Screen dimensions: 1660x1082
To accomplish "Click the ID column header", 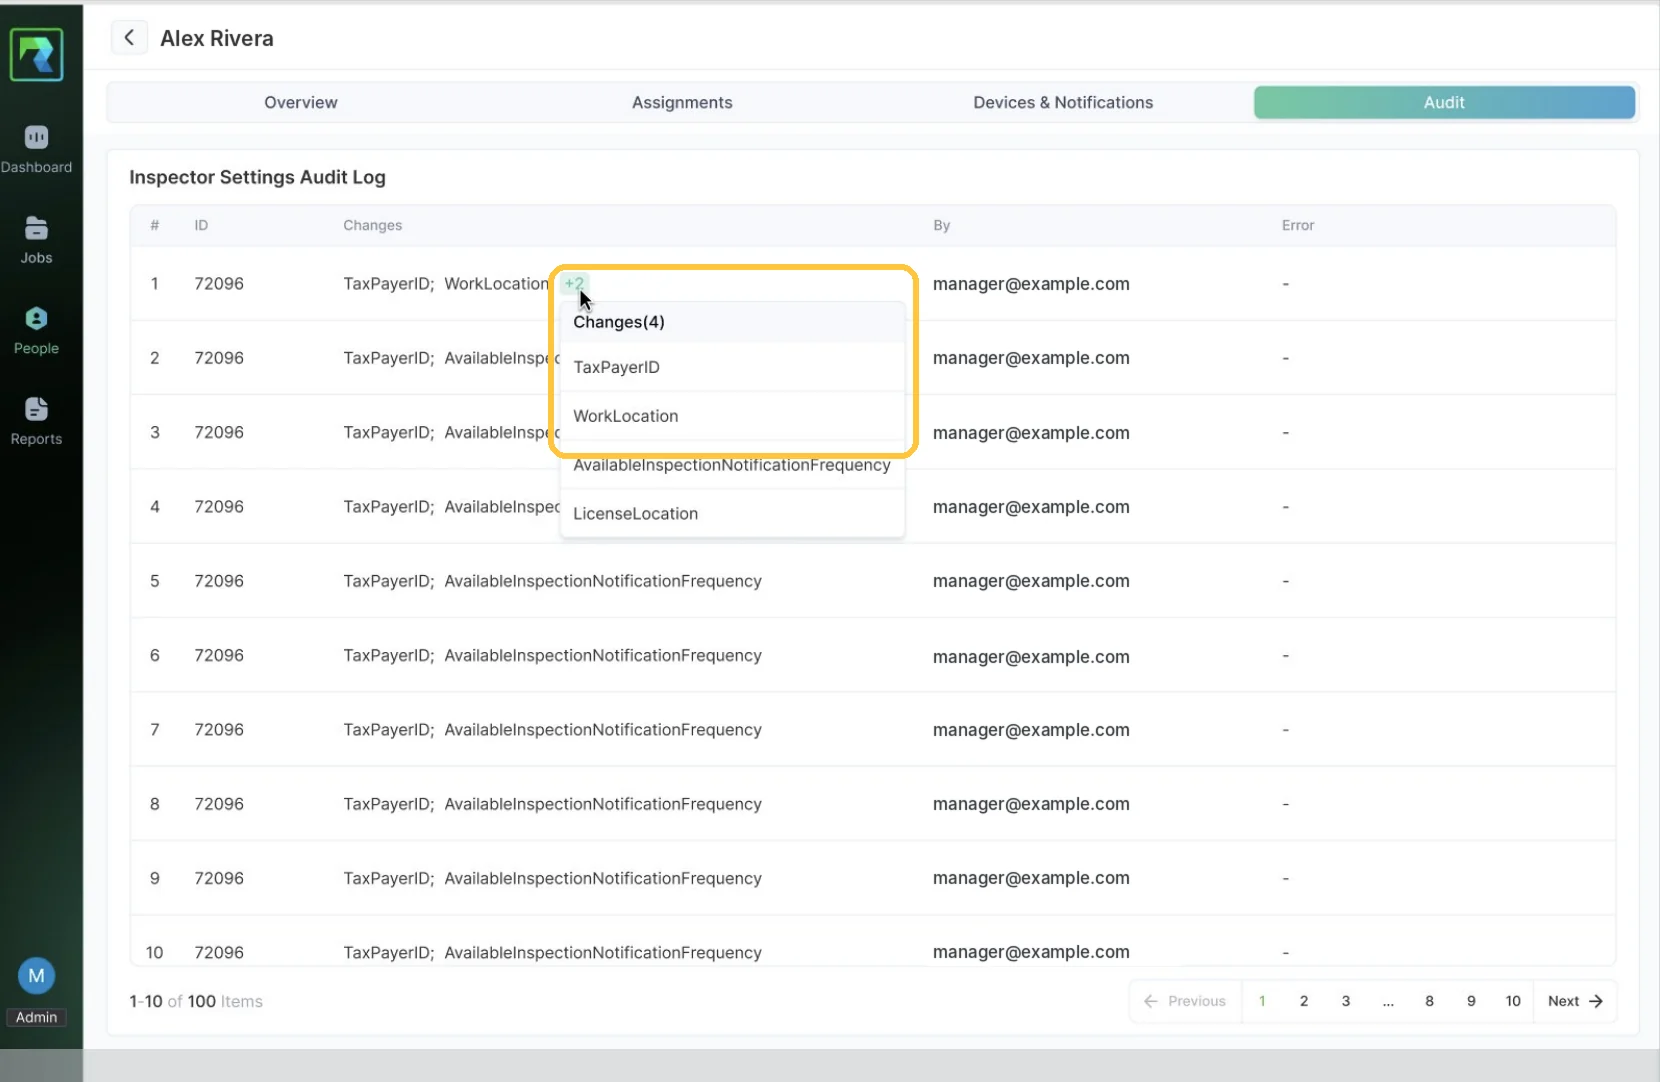I will point(201,225).
